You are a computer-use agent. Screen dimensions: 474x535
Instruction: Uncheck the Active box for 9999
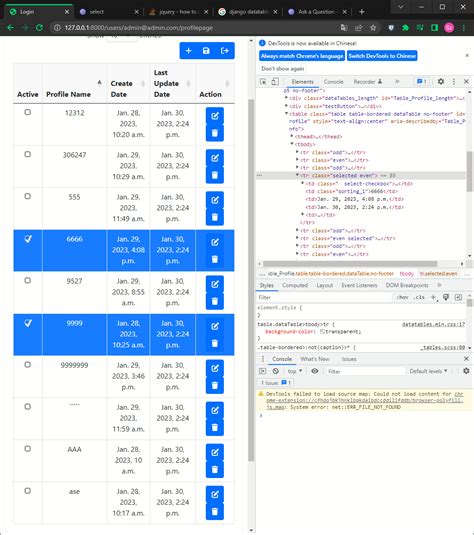pyautogui.click(x=28, y=323)
